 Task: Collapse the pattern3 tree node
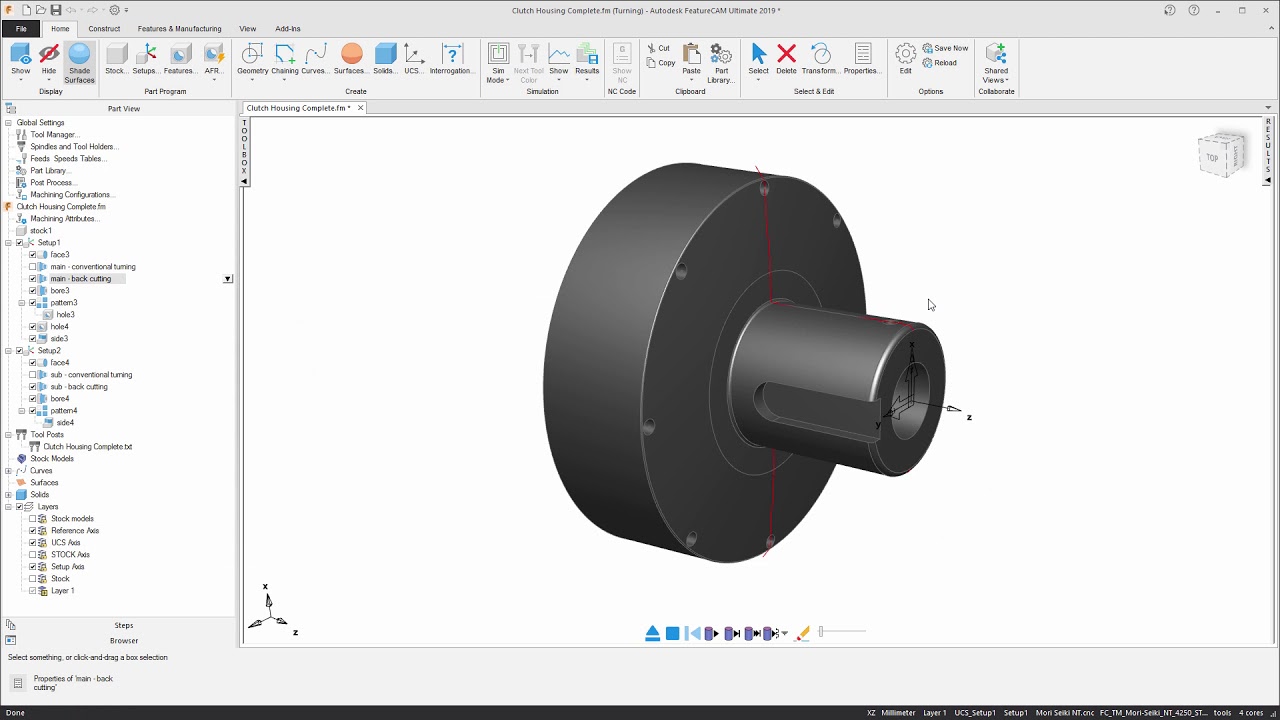click(x=22, y=303)
